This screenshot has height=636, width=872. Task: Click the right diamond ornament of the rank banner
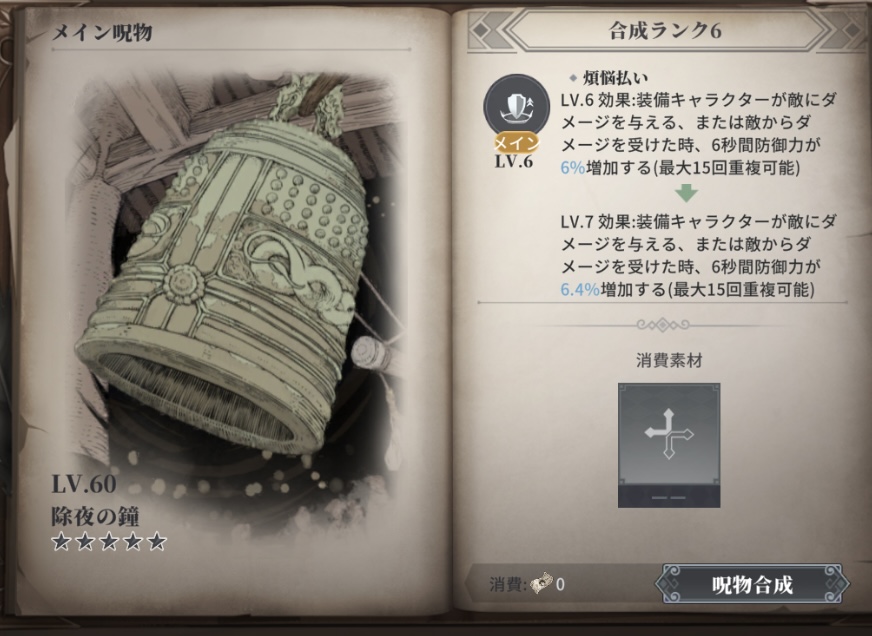[x=850, y=31]
